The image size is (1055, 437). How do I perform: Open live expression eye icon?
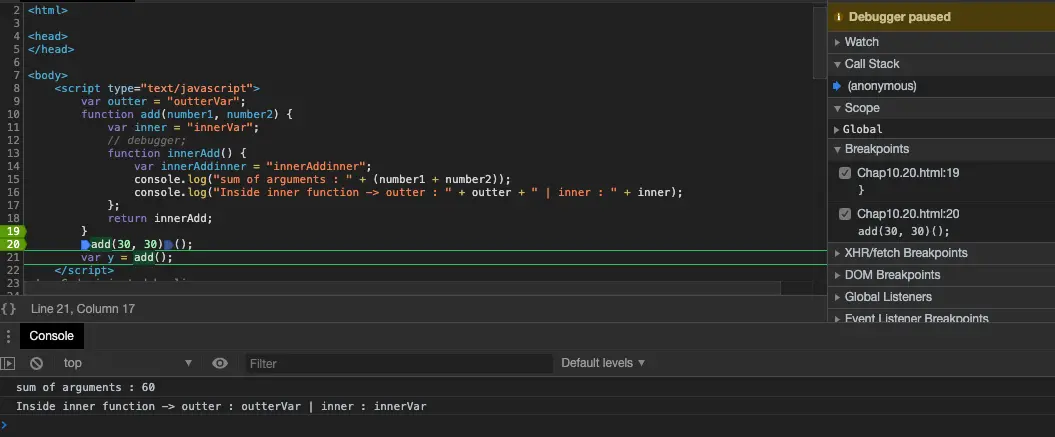(x=220, y=363)
